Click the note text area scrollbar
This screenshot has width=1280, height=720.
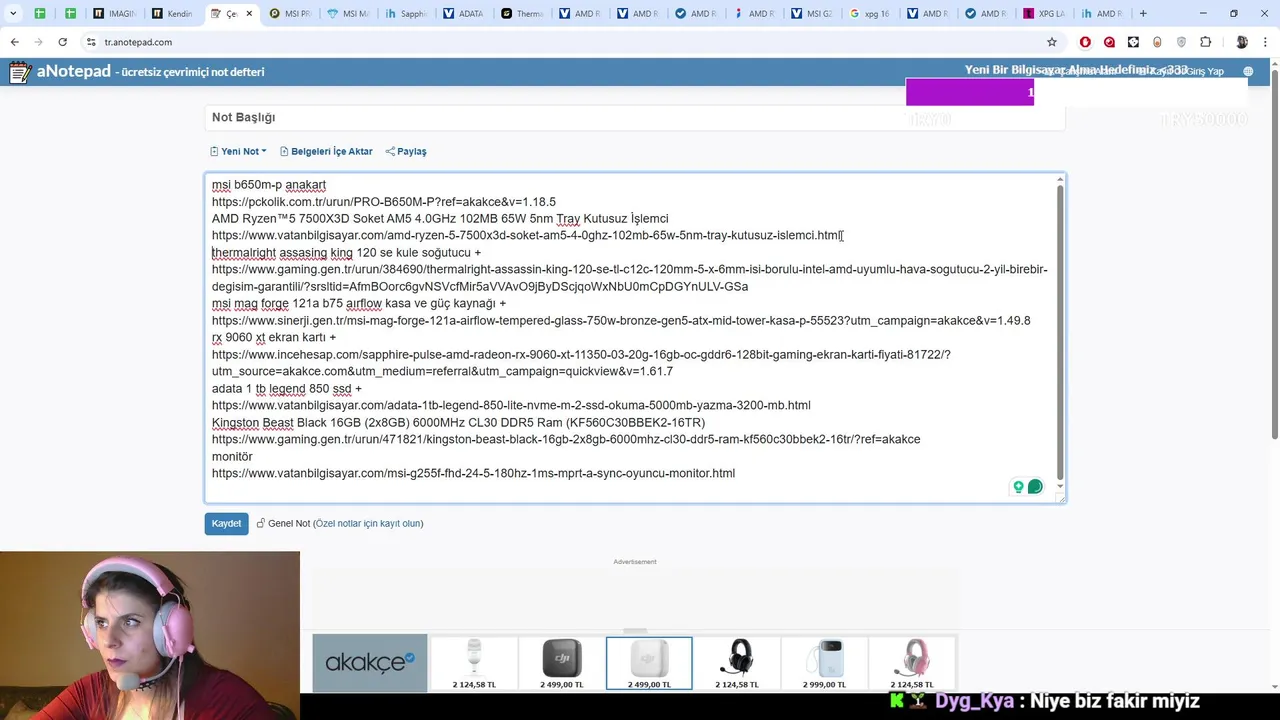[1060, 335]
